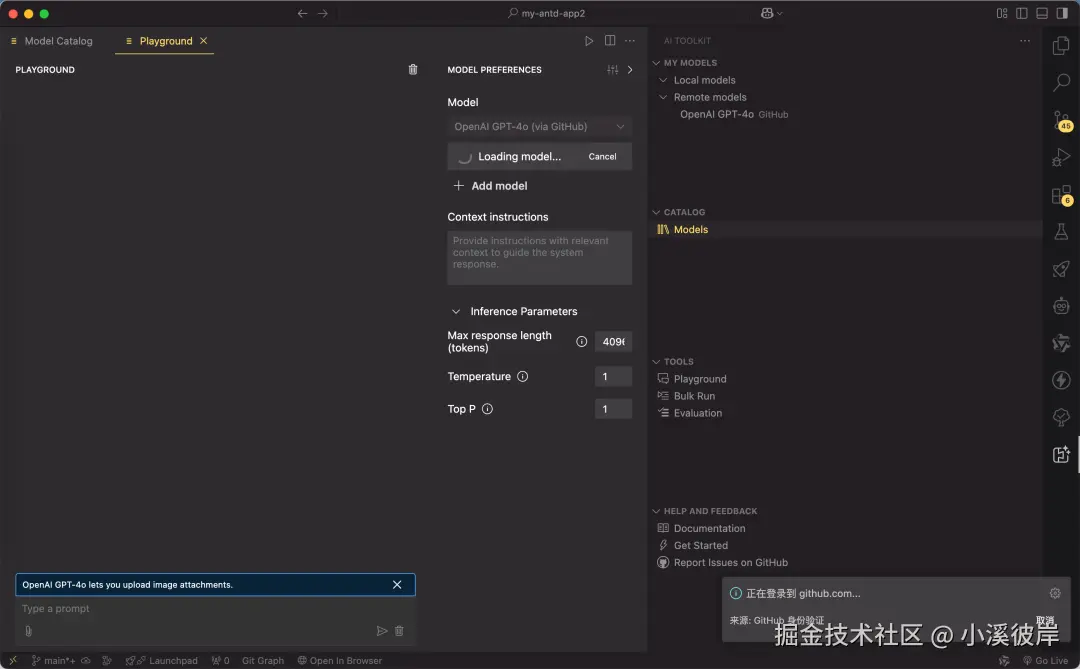Screen dimensions: 1080x669
Task: Split the editor with split icon
Action: coord(610,41)
